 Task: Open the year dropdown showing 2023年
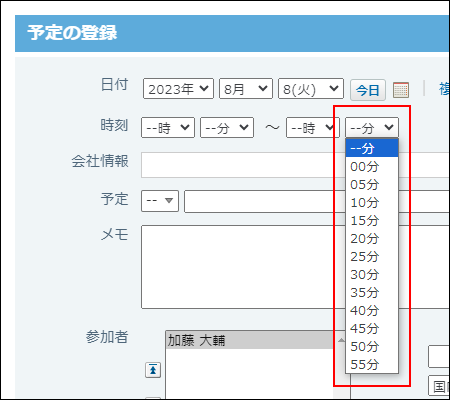coord(178,89)
